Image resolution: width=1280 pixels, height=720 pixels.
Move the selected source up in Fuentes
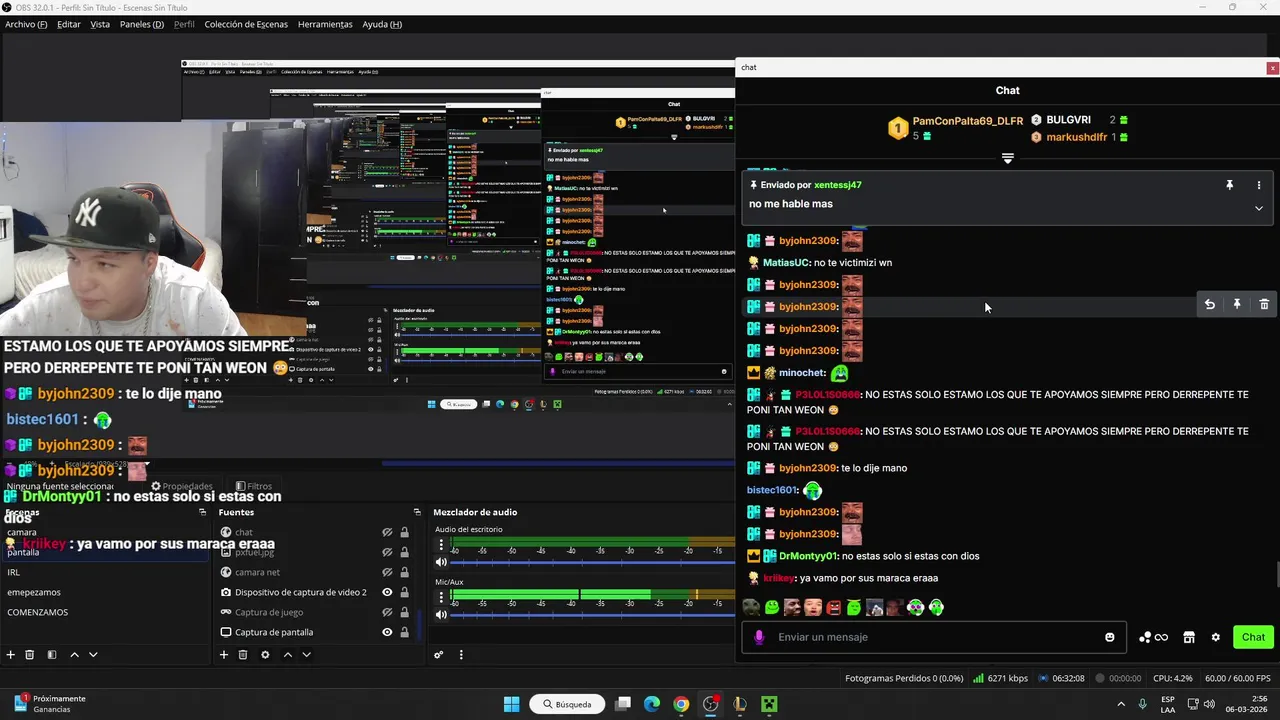tap(288, 655)
